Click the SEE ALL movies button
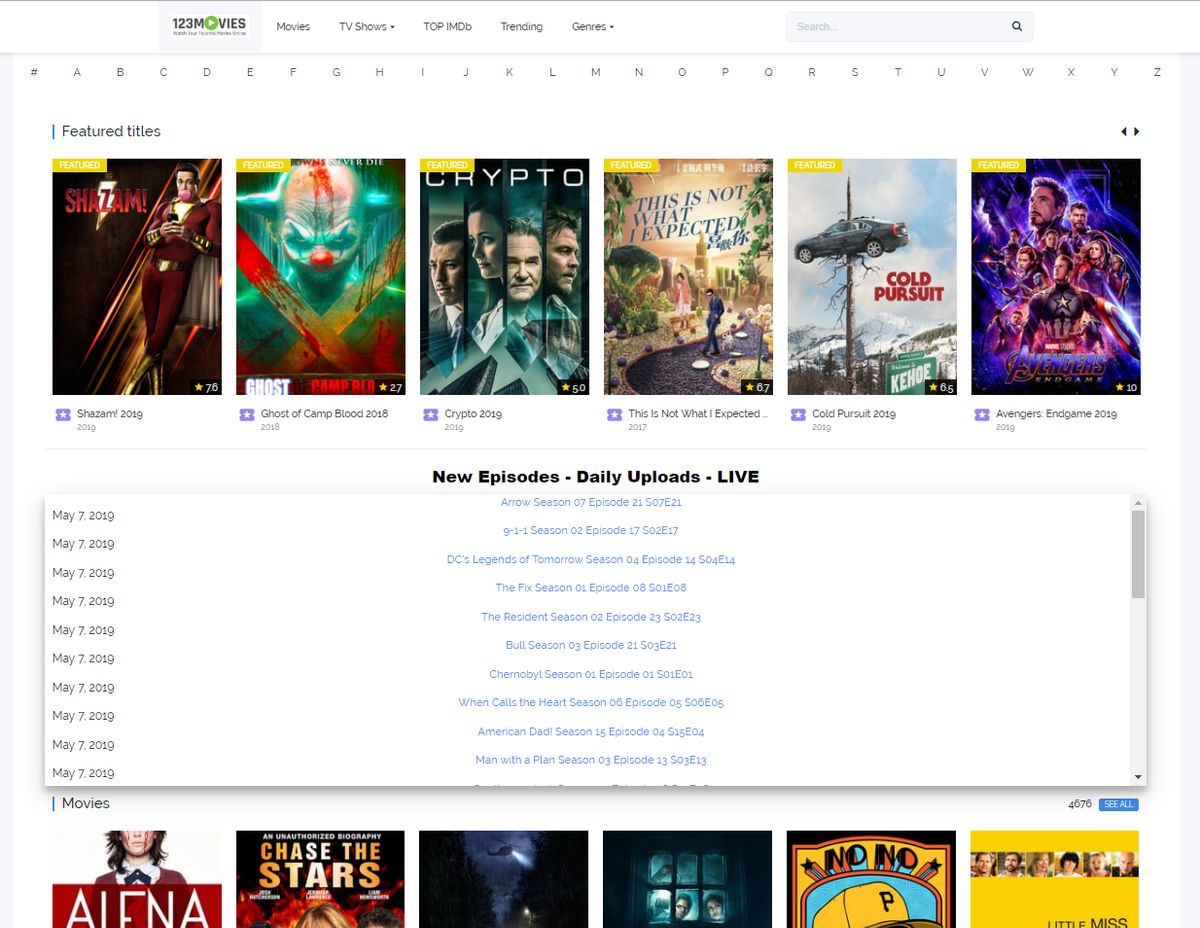 [x=1118, y=804]
